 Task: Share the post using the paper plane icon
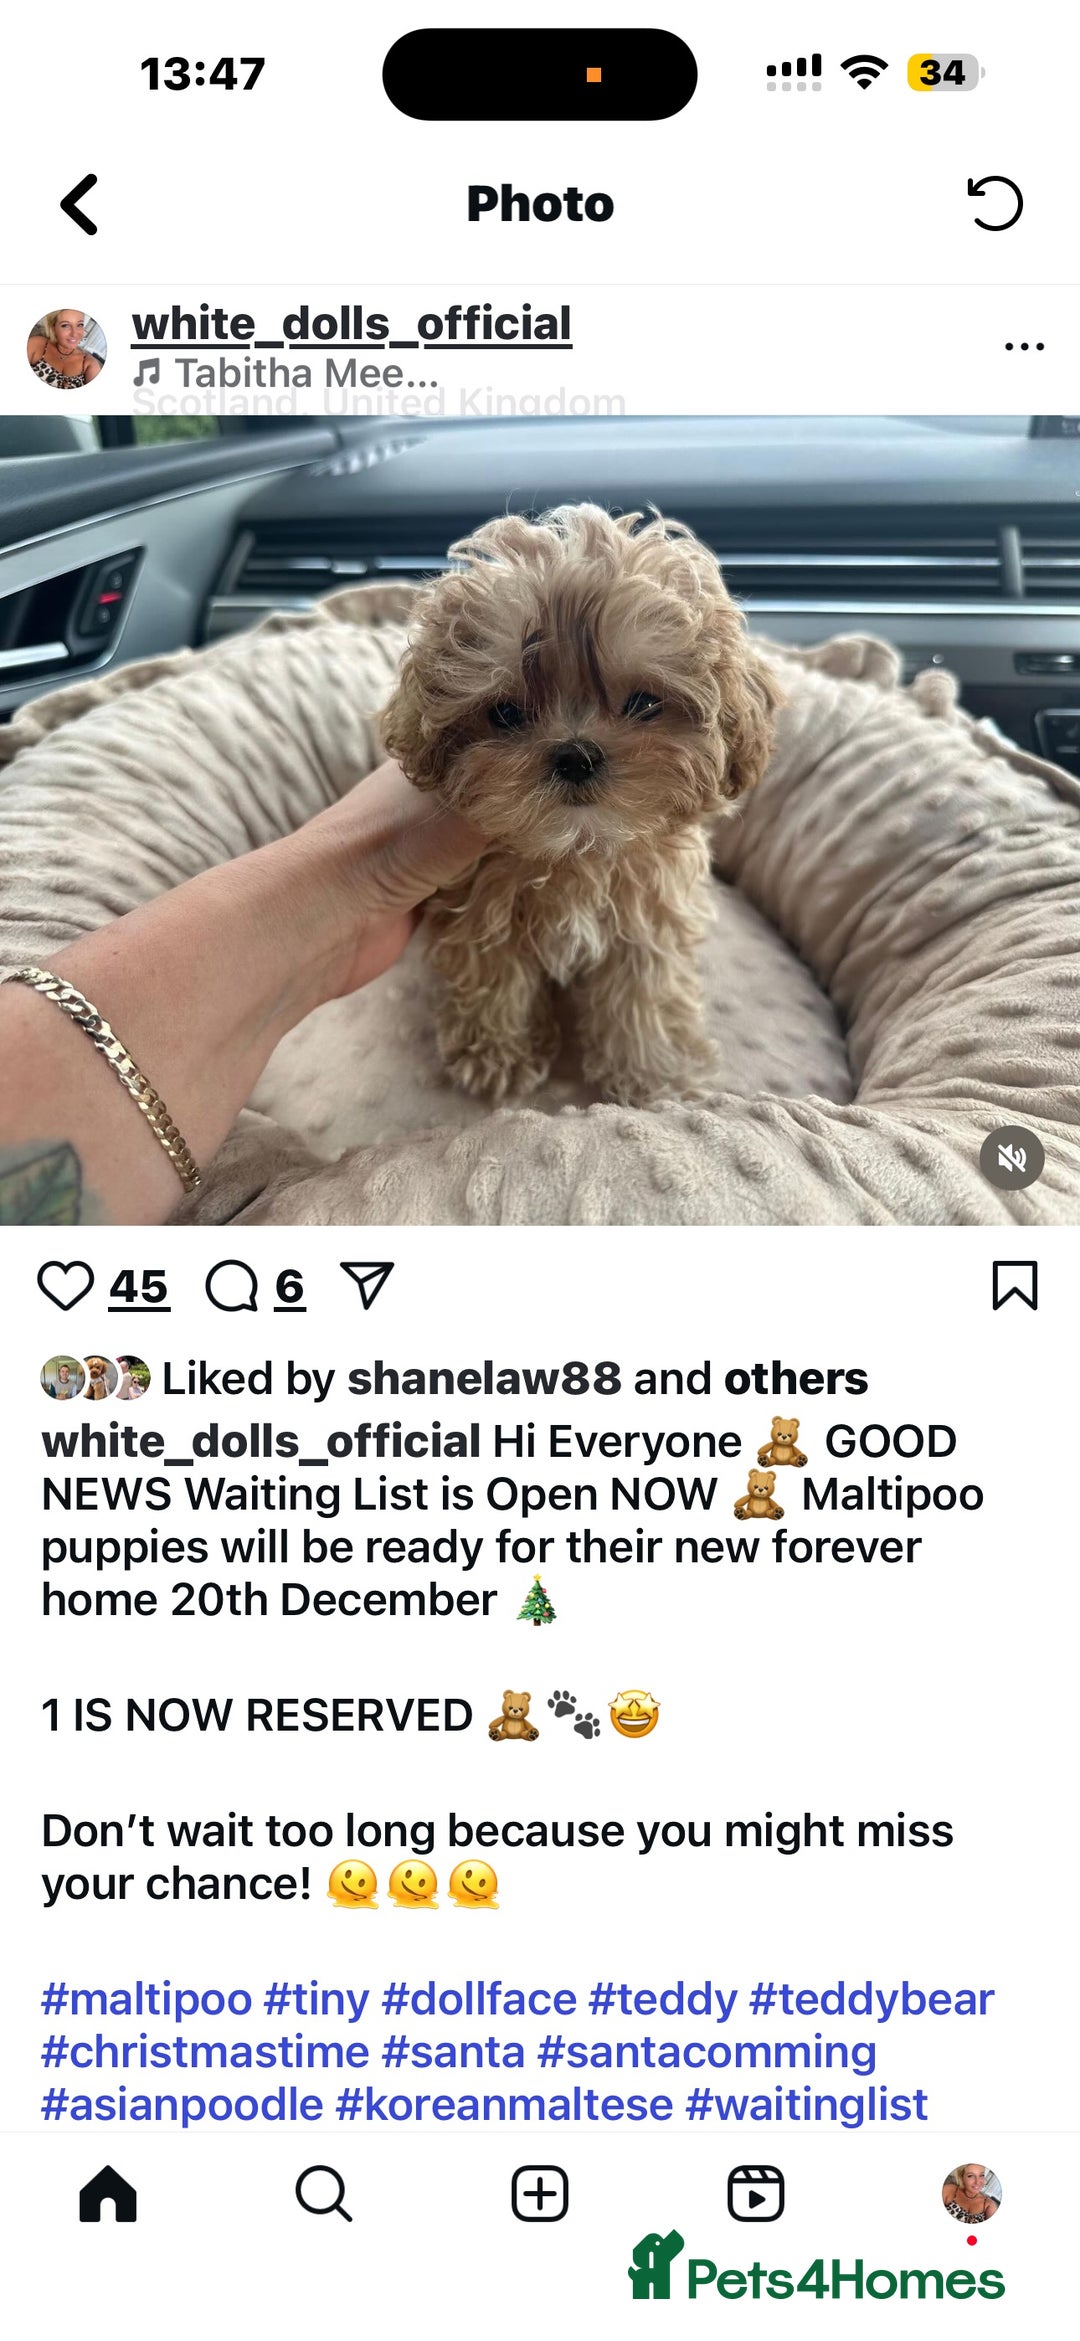[x=367, y=1285]
